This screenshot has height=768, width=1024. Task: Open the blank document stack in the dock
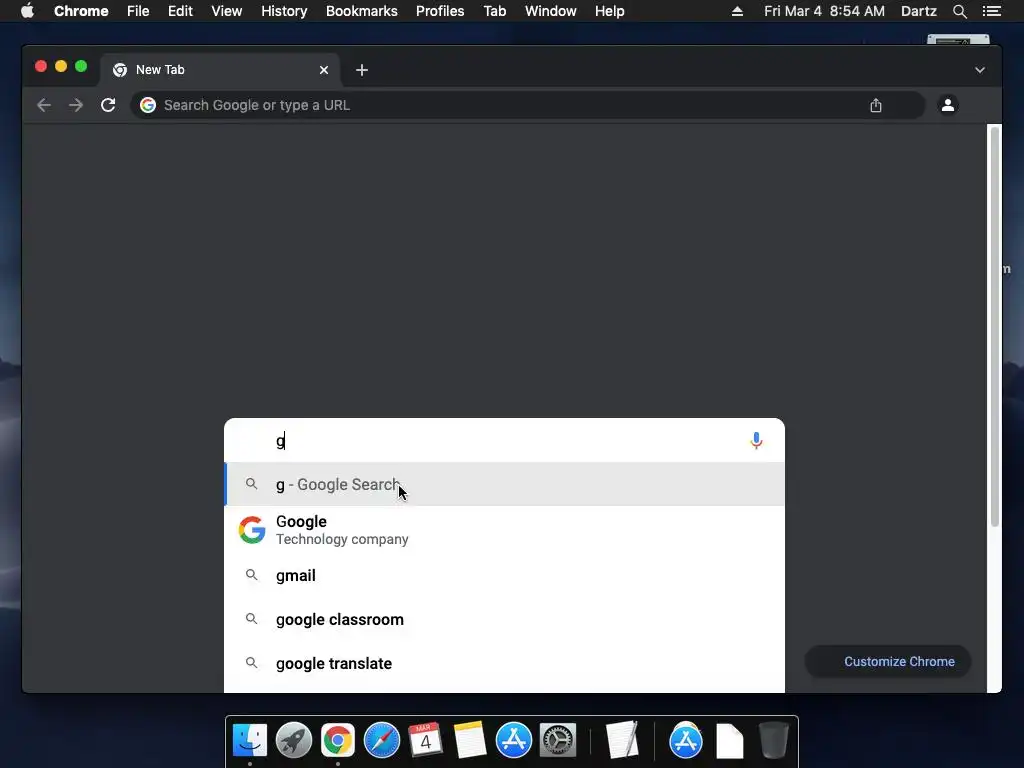[x=729, y=741]
